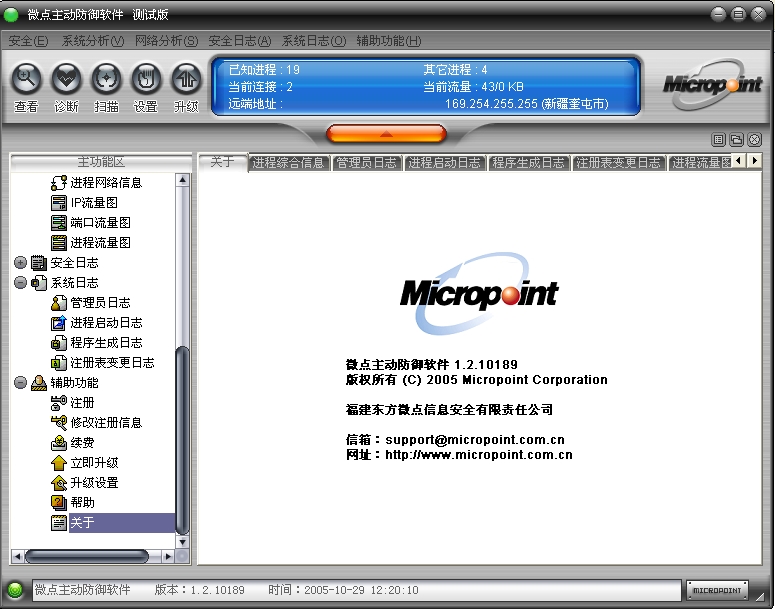The height and width of the screenshot is (609, 775).
Task: Select the 关于 tab
Action: [222, 162]
